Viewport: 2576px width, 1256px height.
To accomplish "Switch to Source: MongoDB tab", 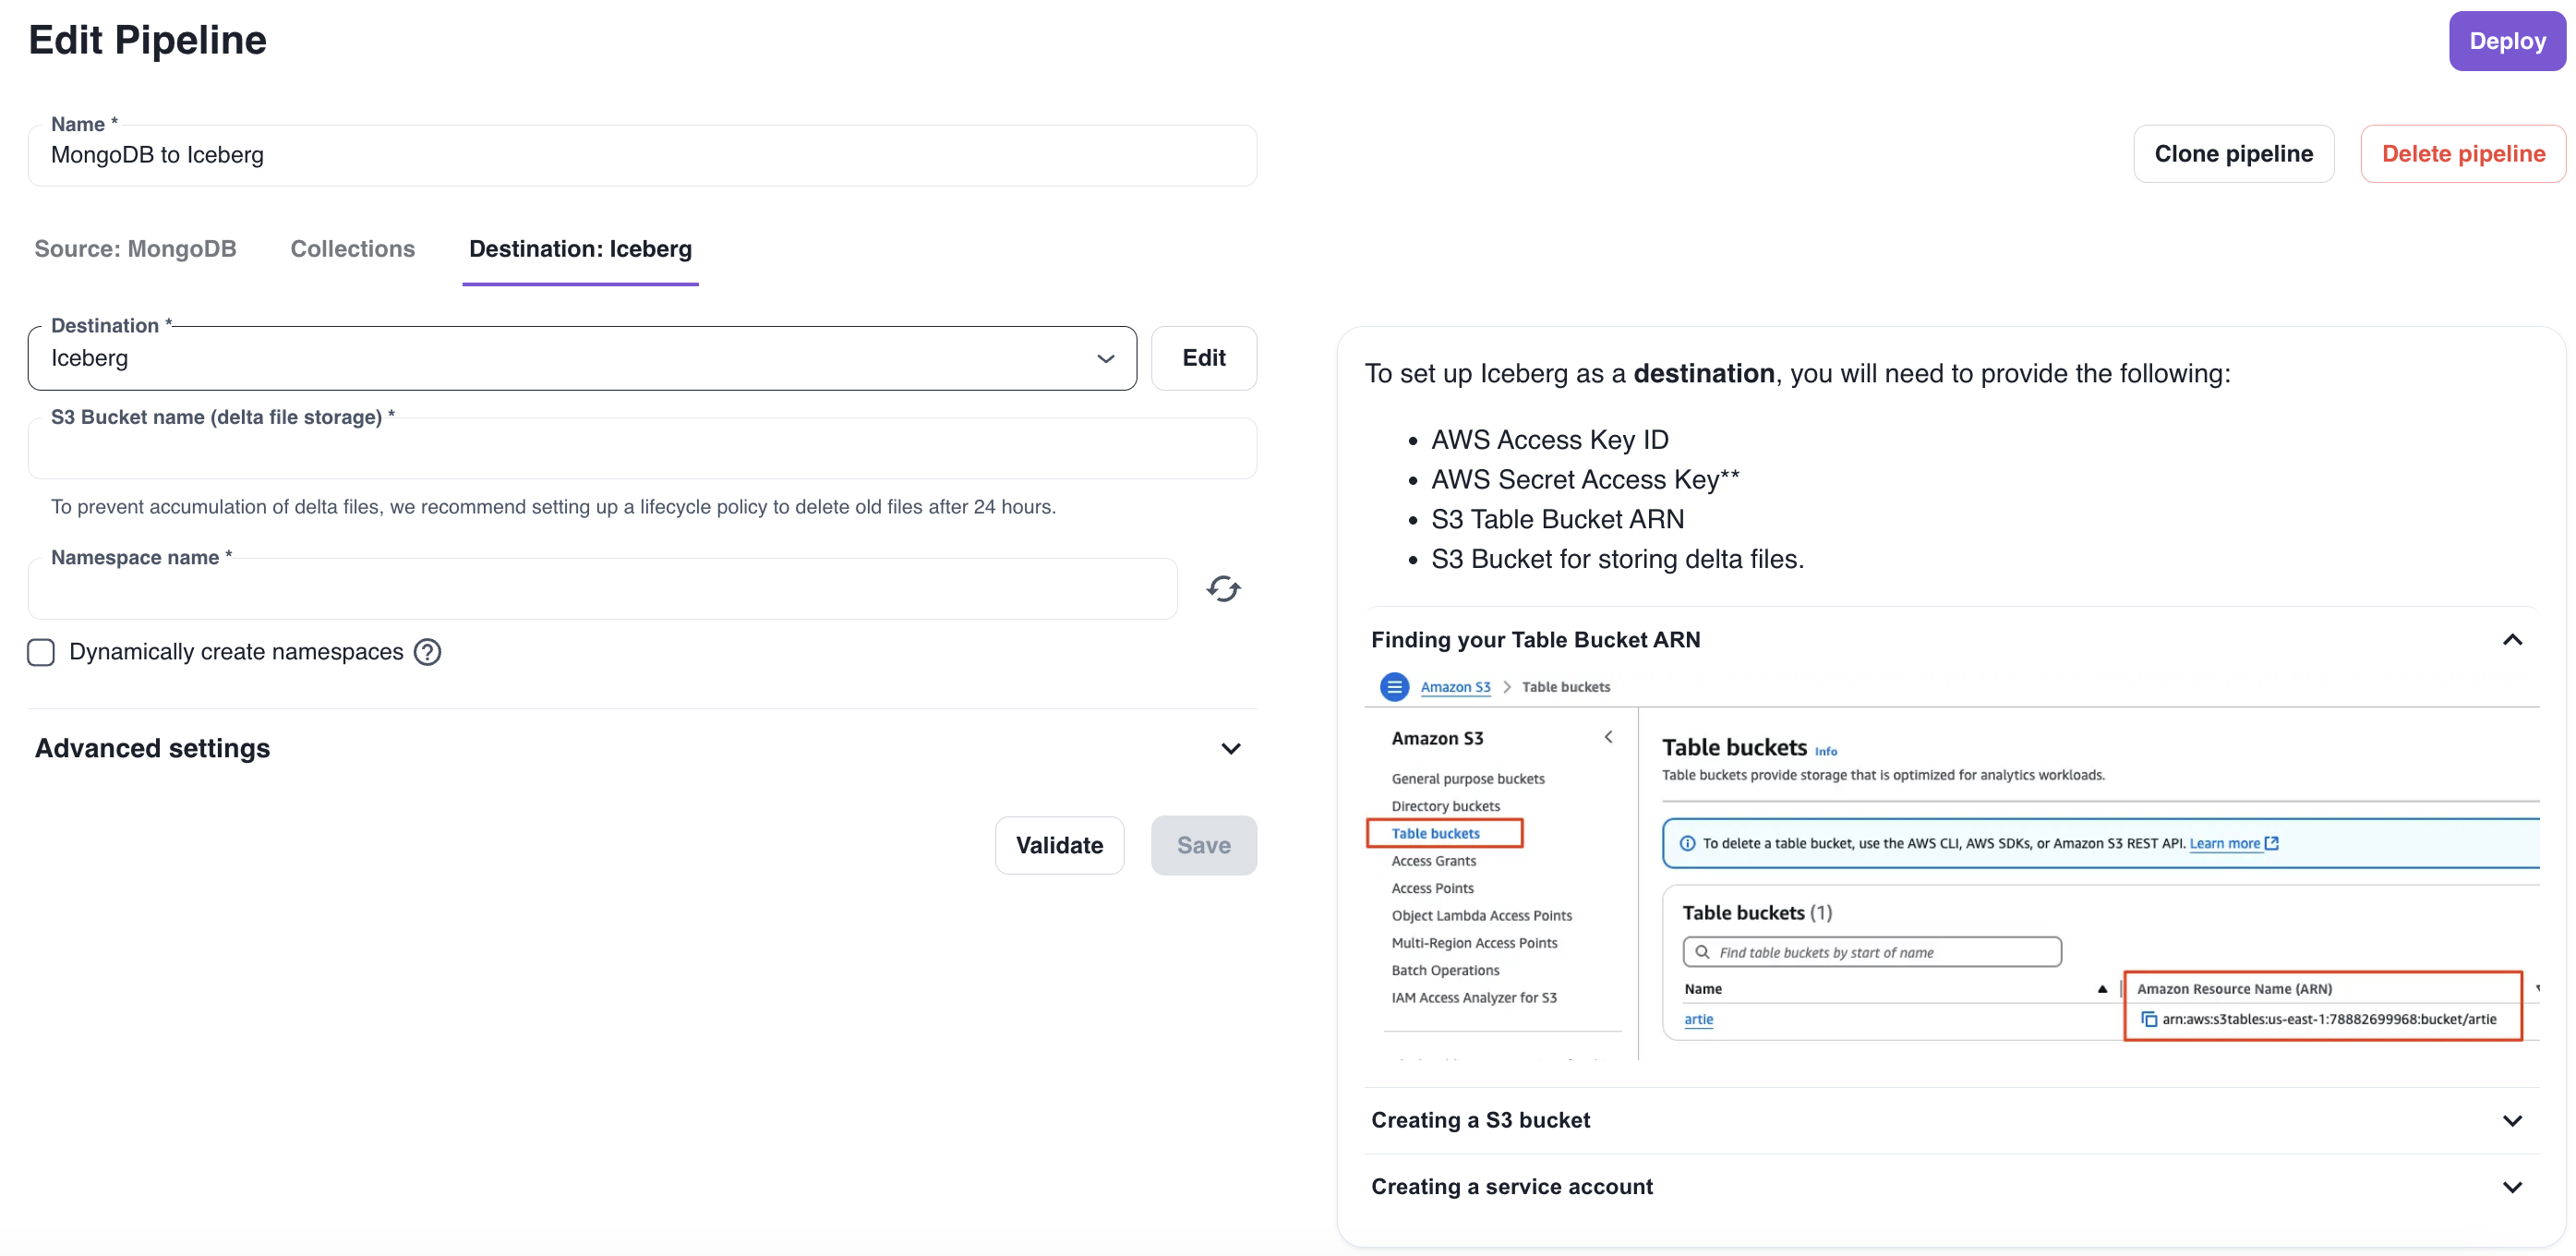I will click(135, 249).
